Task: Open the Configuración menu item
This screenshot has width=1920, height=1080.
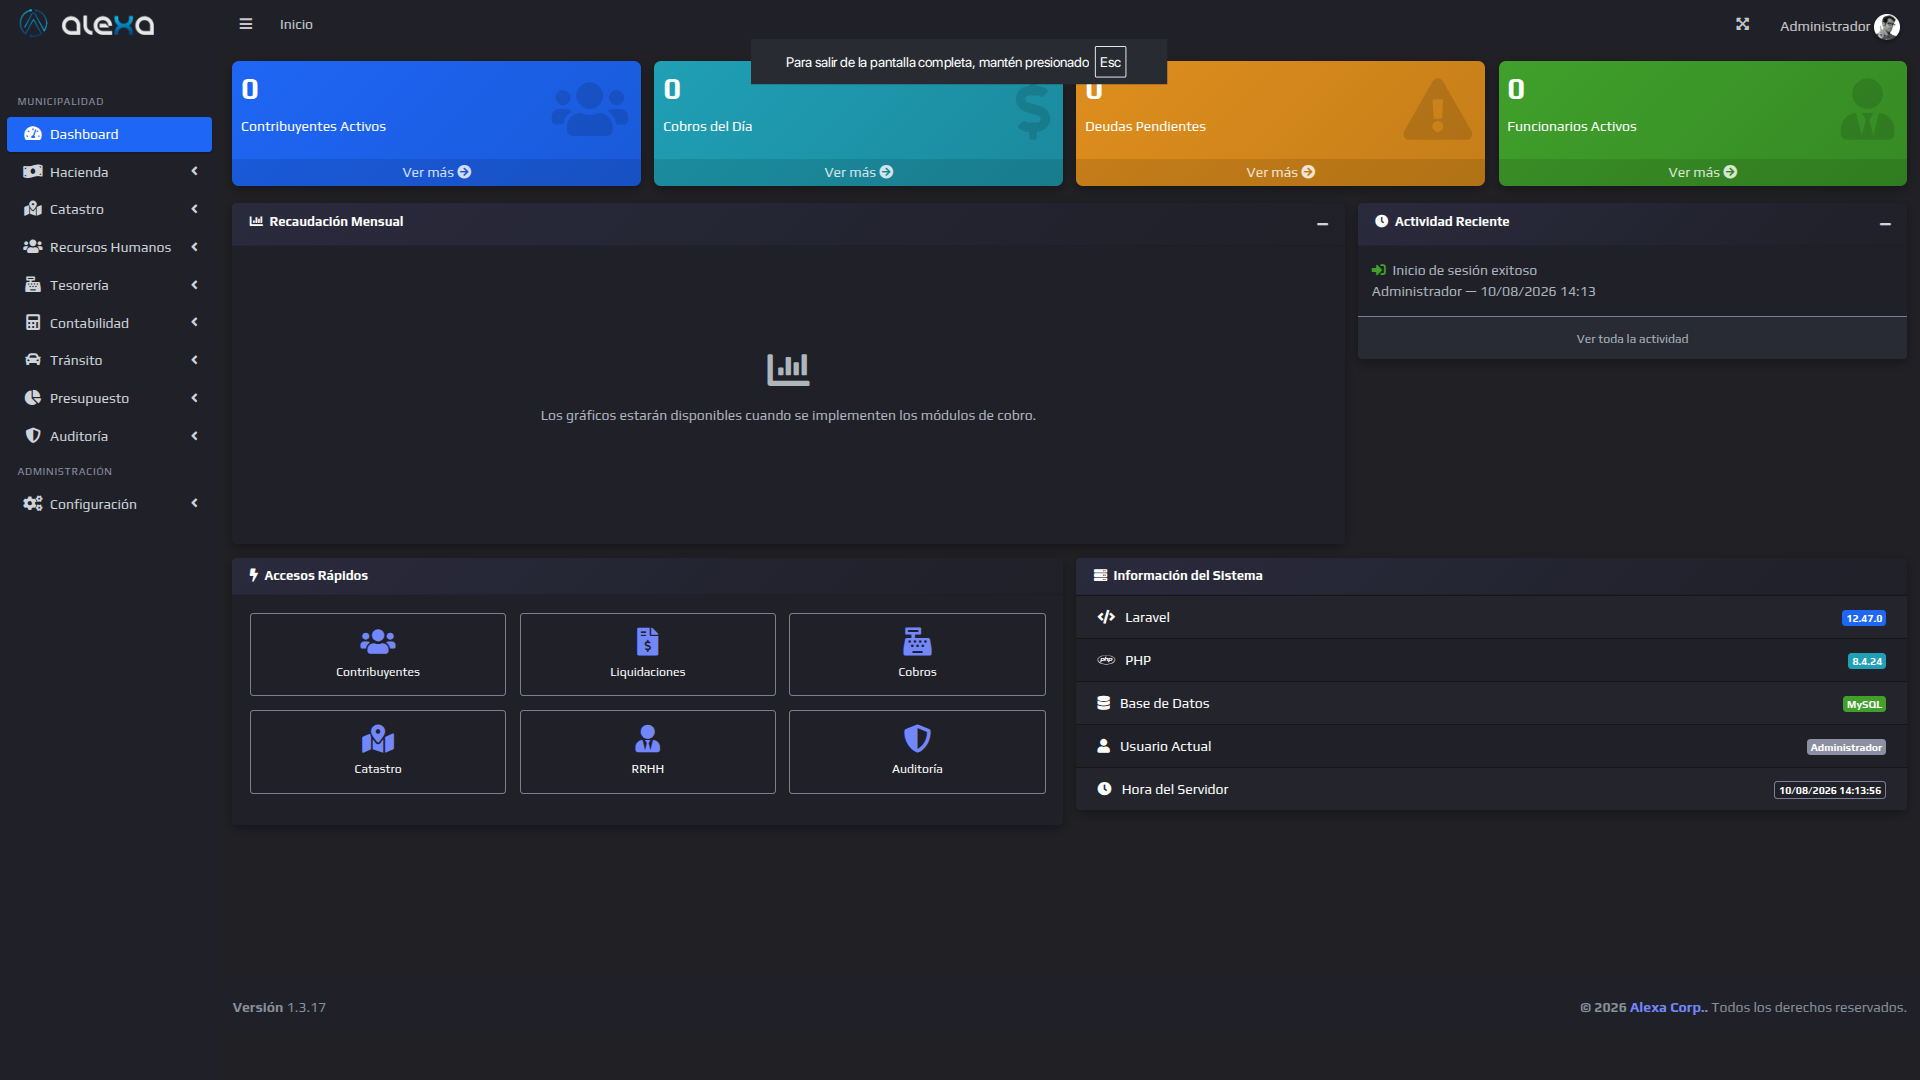Action: click(x=109, y=504)
